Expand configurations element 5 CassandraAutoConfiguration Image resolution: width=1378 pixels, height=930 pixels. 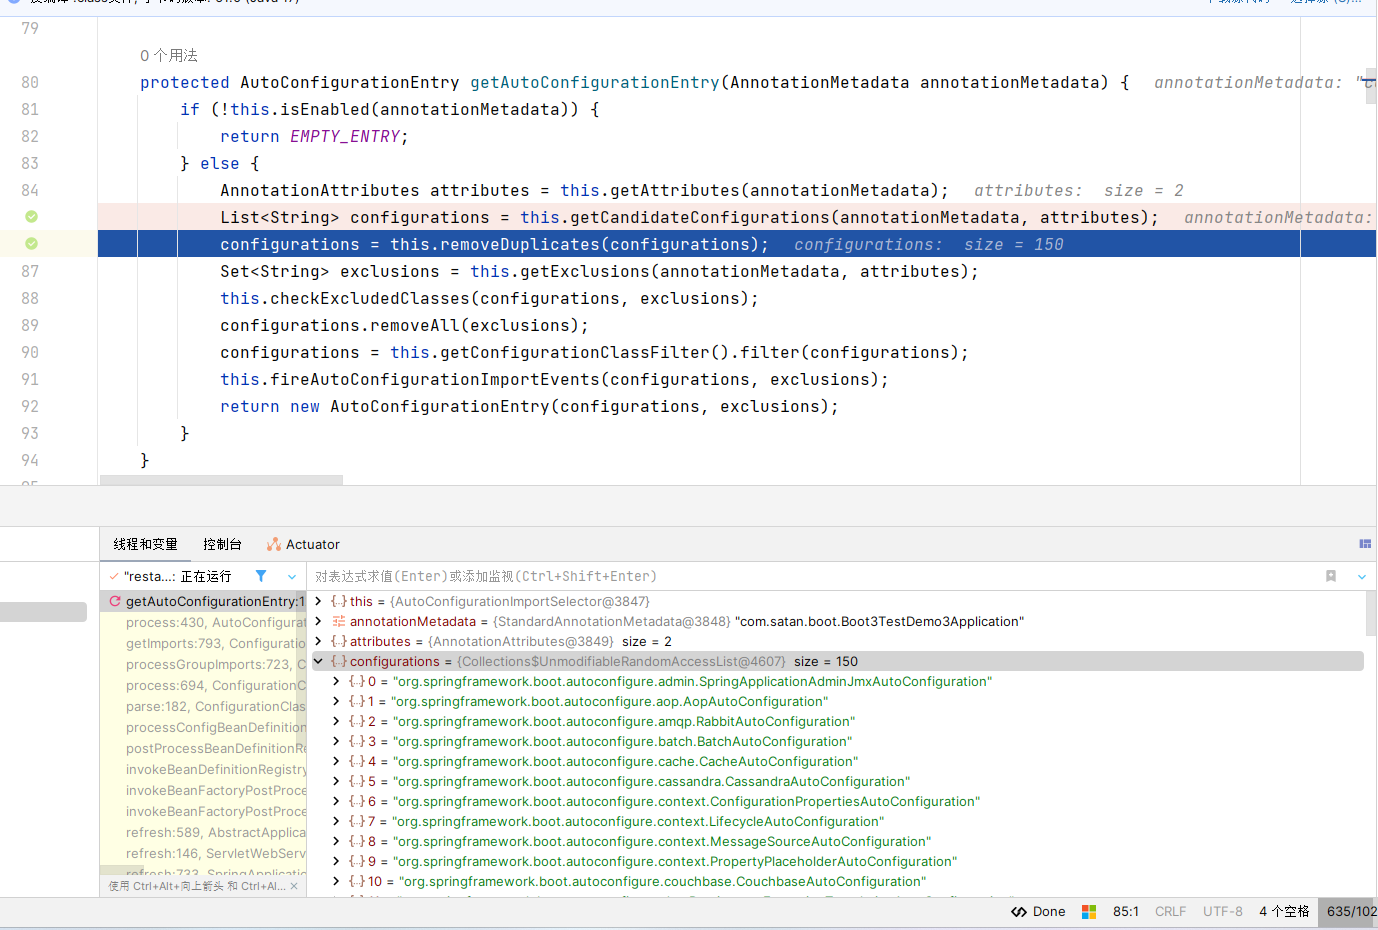click(336, 781)
